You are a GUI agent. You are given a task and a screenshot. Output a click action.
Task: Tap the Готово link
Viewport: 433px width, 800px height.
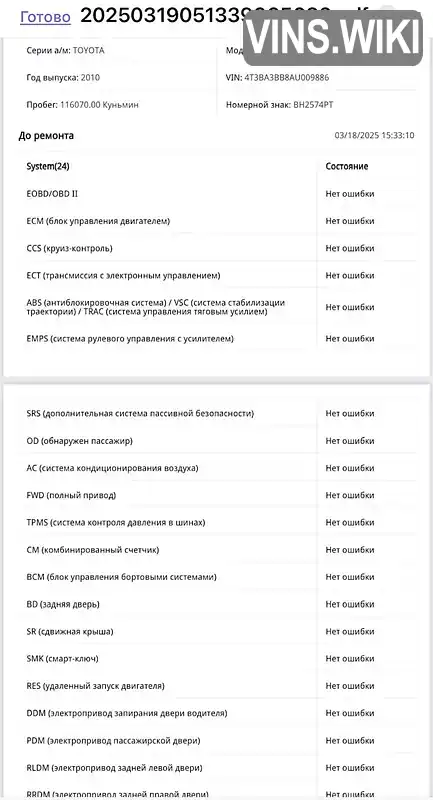[45, 17]
